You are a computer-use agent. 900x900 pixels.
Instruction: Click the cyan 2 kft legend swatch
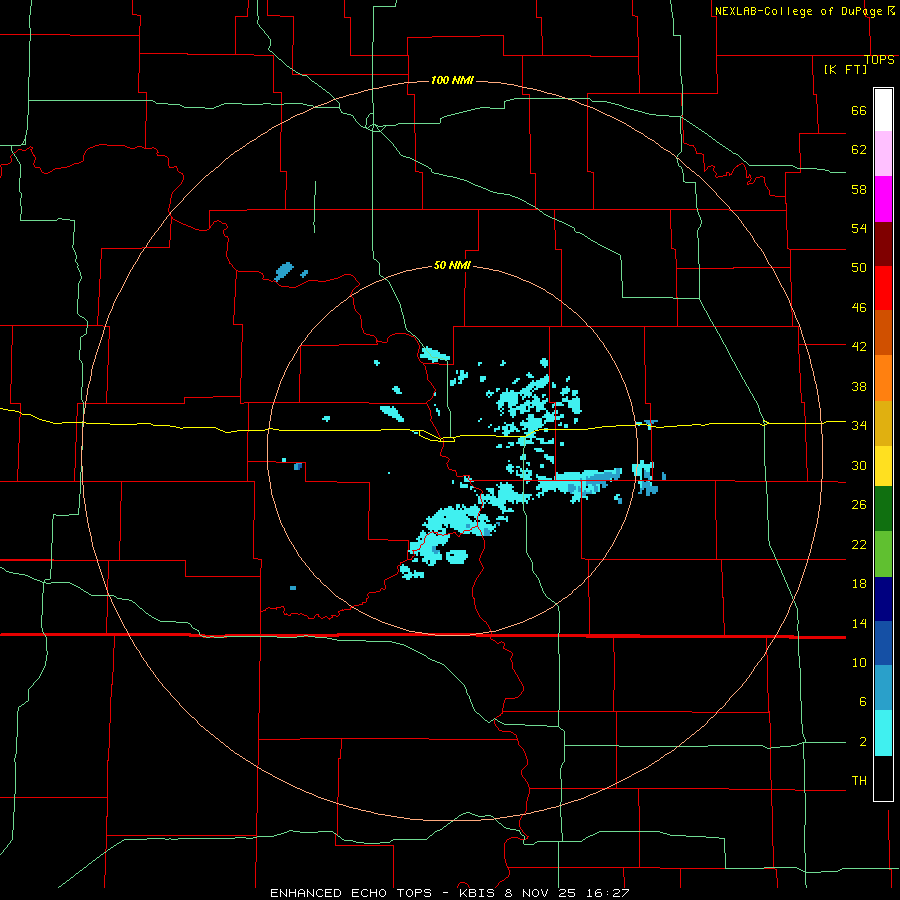[883, 733]
